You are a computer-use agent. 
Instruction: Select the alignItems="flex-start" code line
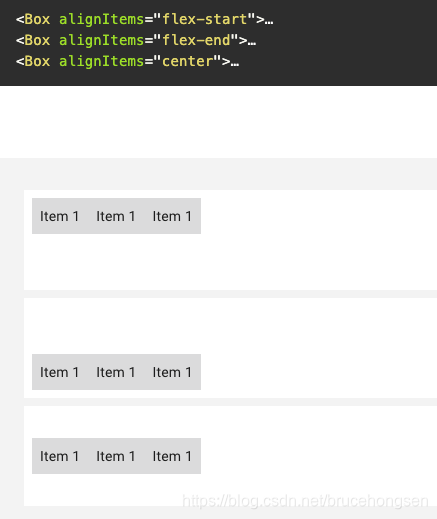click(144, 19)
